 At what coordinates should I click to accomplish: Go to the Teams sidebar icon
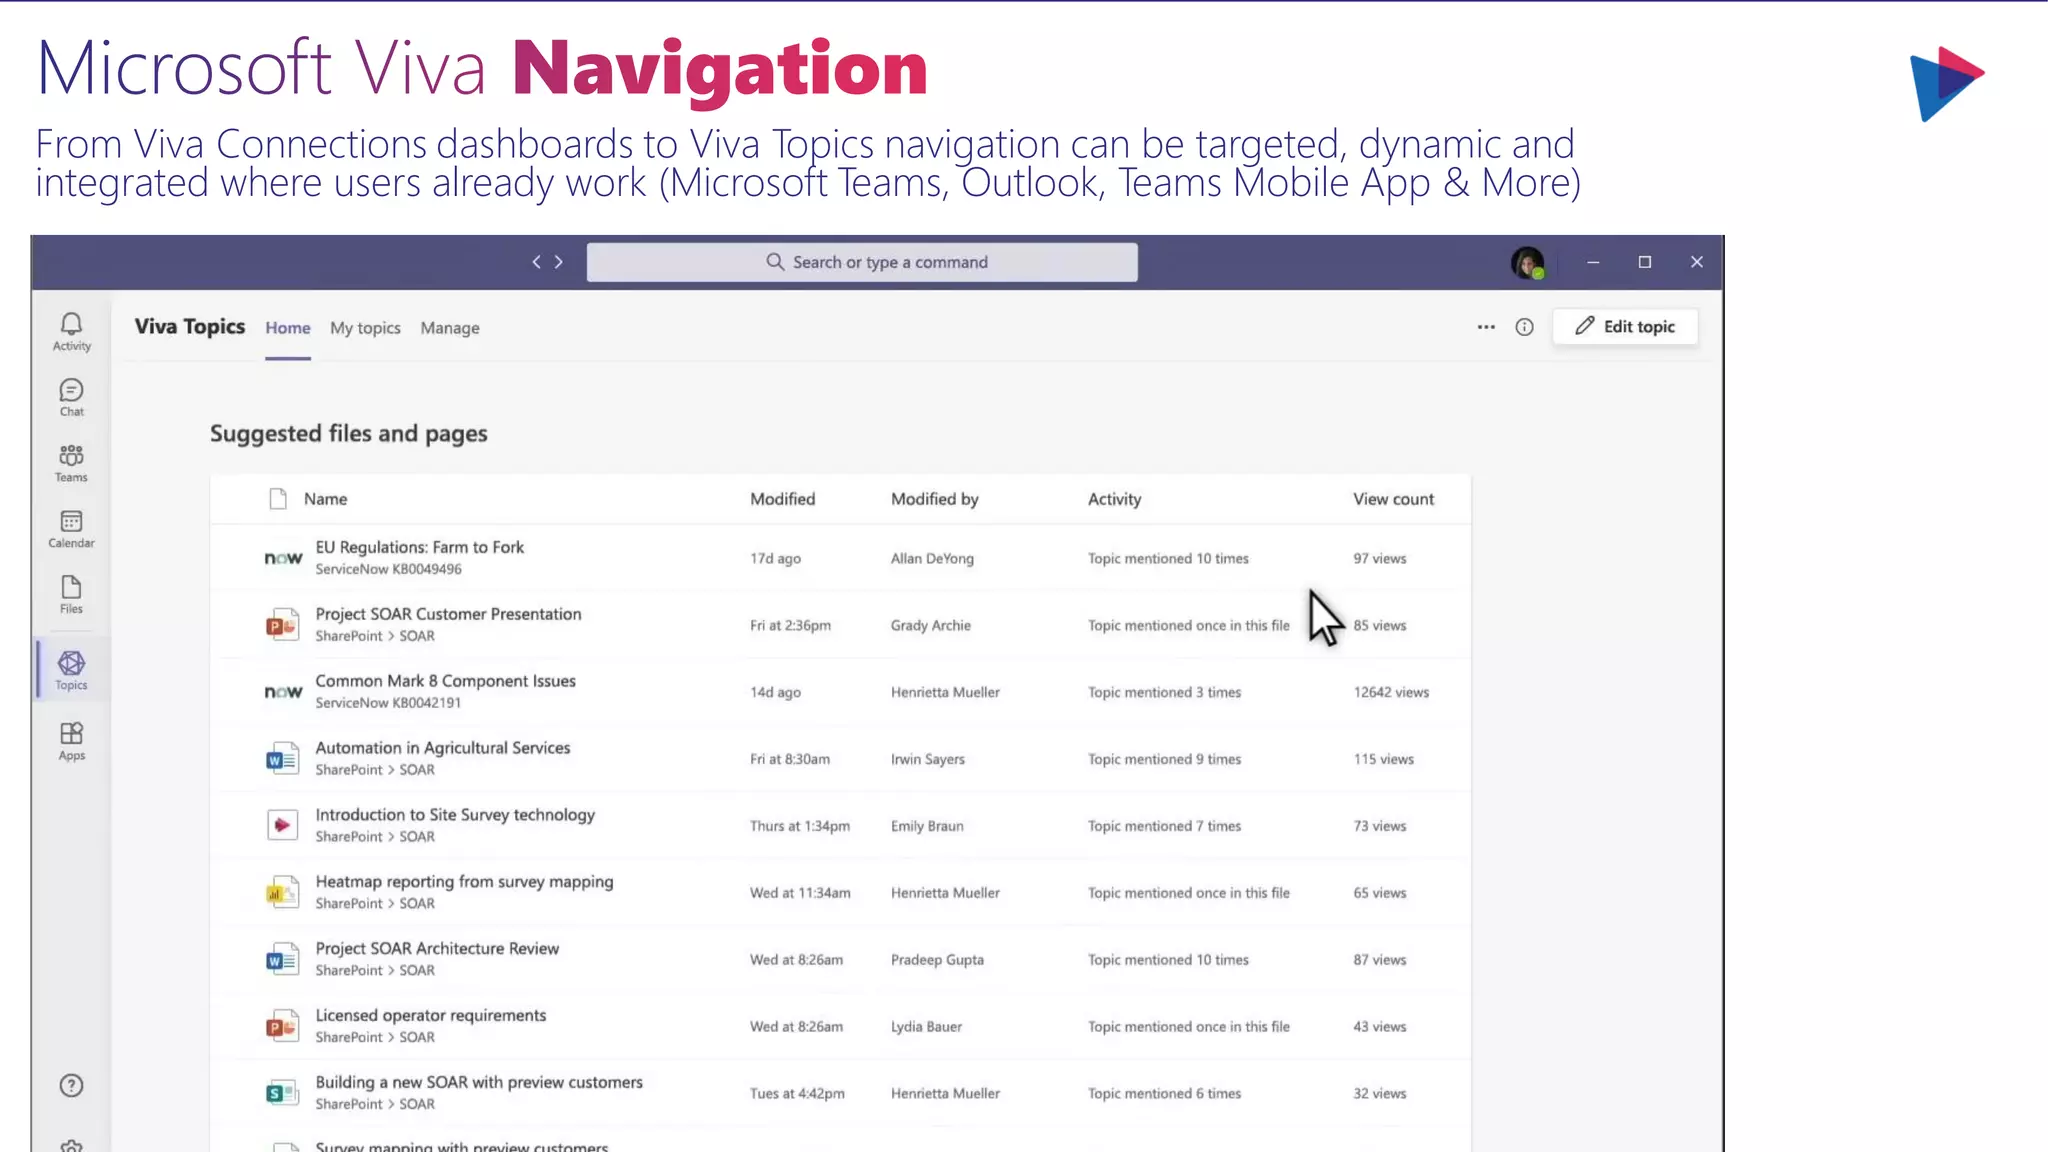tap(71, 463)
